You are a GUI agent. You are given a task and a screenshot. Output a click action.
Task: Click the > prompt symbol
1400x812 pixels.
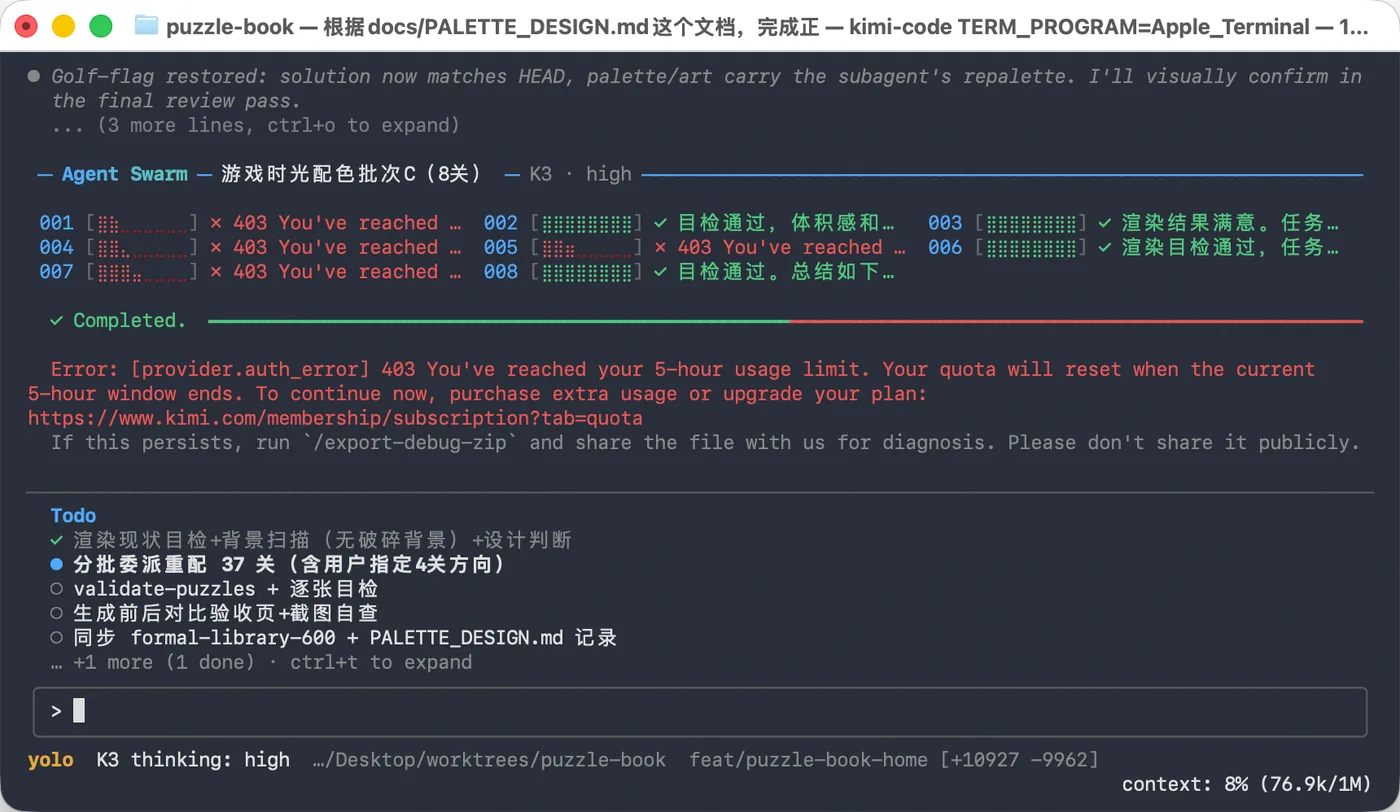pos(56,711)
